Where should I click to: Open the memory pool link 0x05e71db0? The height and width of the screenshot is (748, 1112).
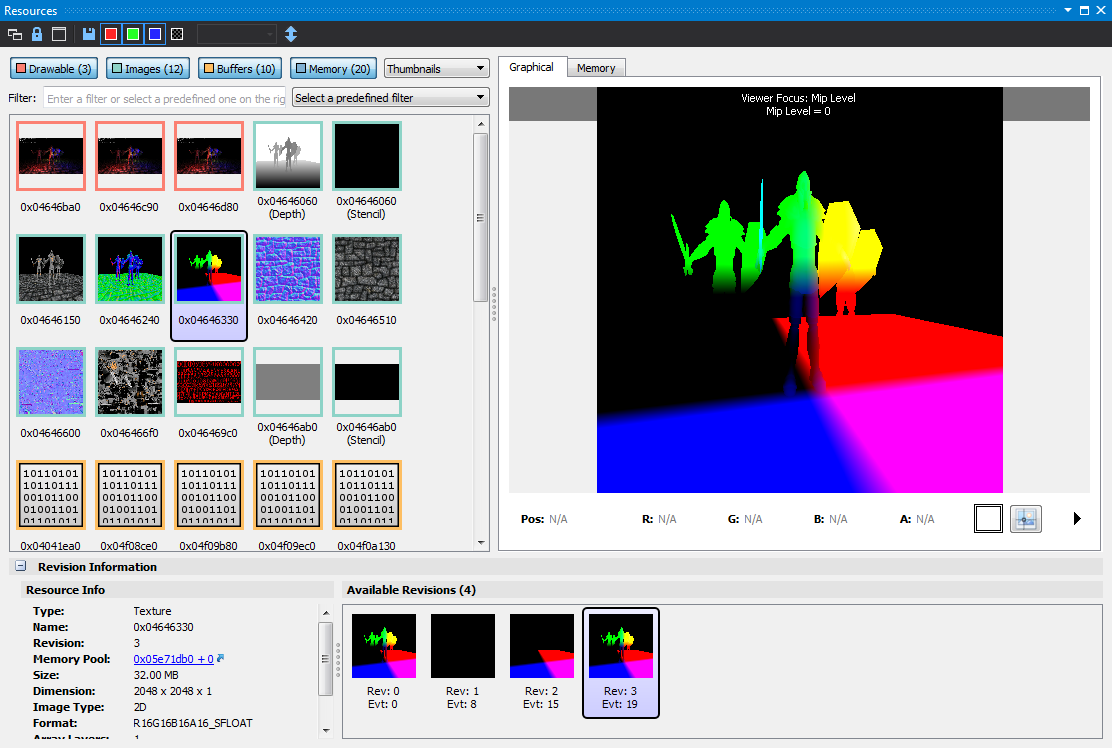(x=173, y=659)
